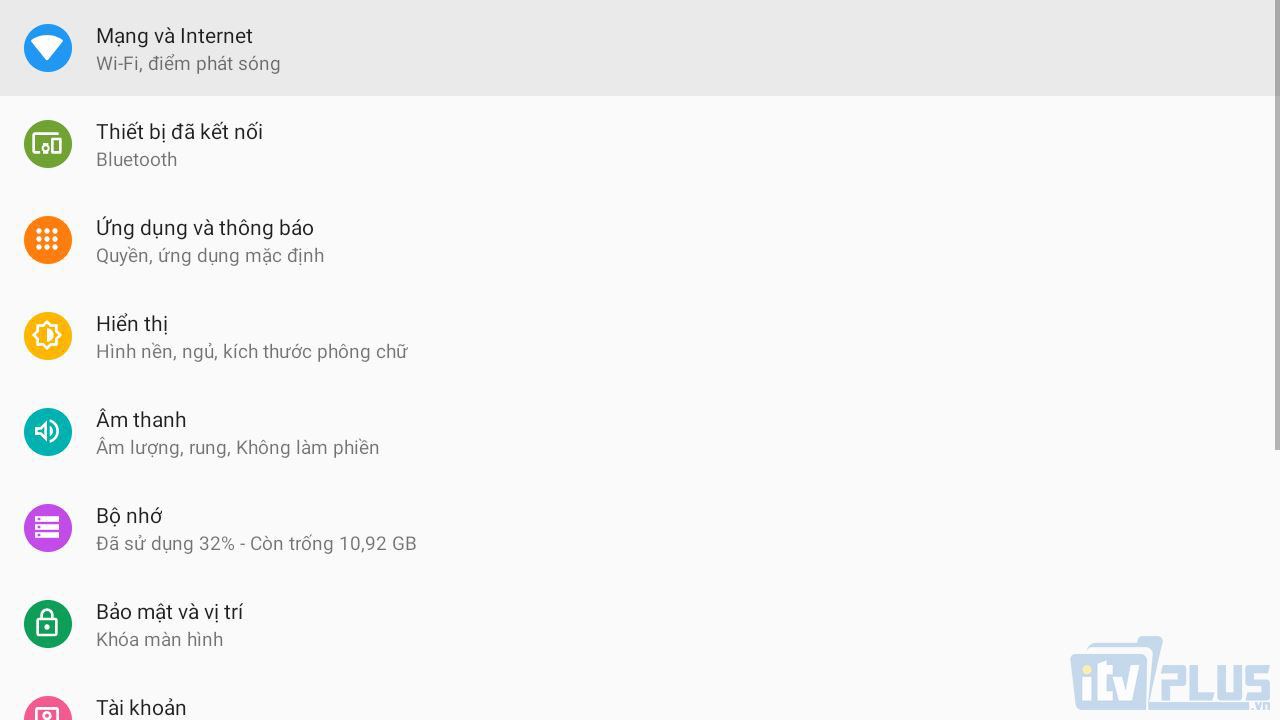Click the purple storage icon

coord(48,528)
